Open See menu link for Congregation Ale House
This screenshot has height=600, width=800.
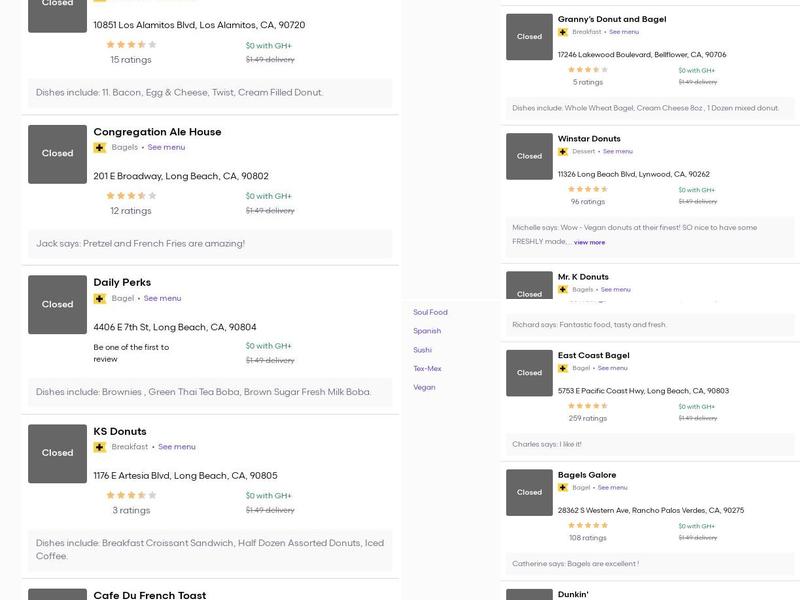click(x=166, y=148)
